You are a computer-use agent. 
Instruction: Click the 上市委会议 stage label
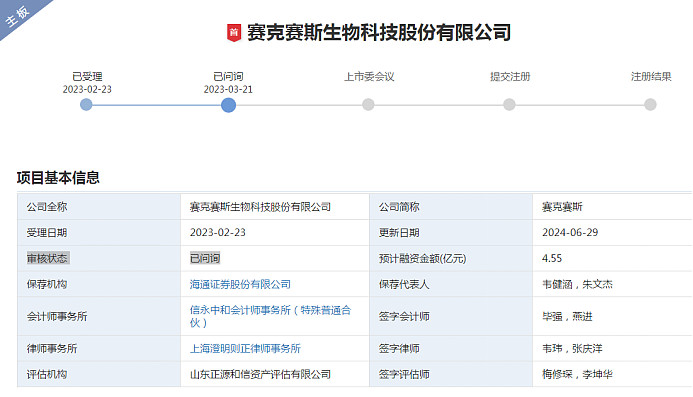(369, 76)
